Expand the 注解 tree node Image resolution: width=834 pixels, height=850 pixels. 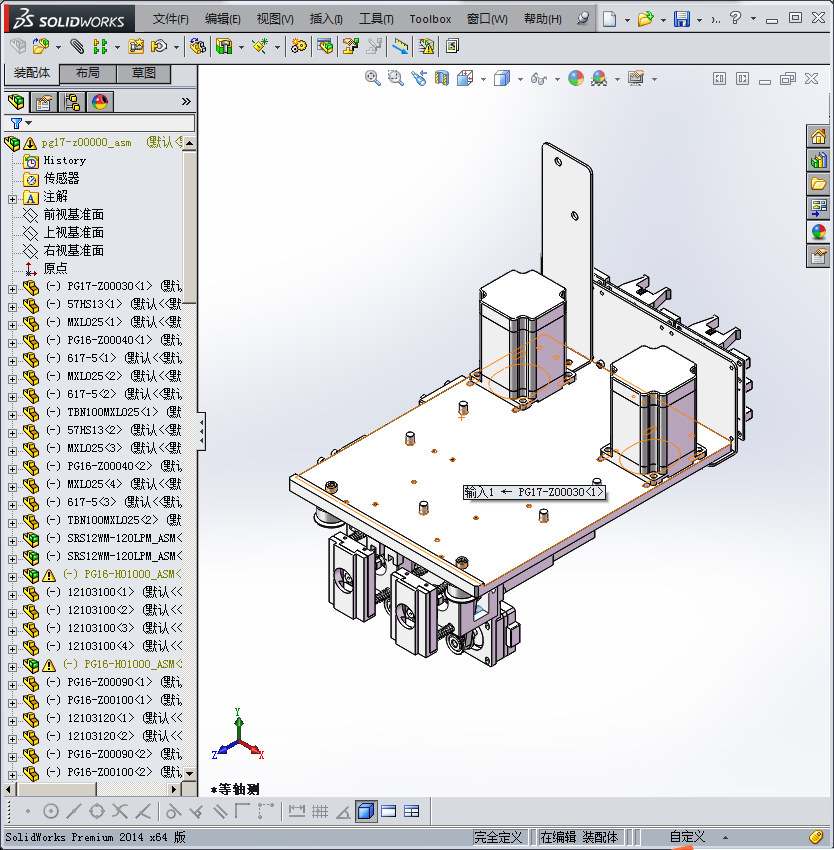(x=12, y=199)
